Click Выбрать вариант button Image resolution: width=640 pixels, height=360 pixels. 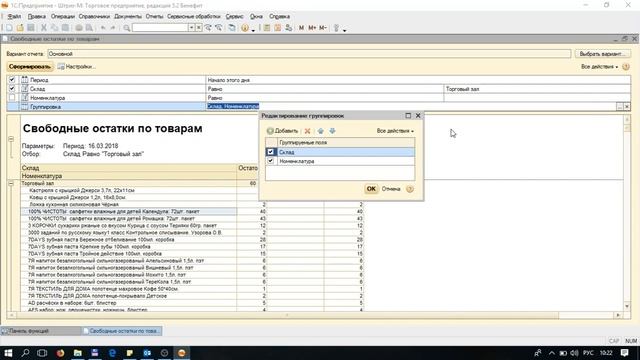click(x=602, y=54)
